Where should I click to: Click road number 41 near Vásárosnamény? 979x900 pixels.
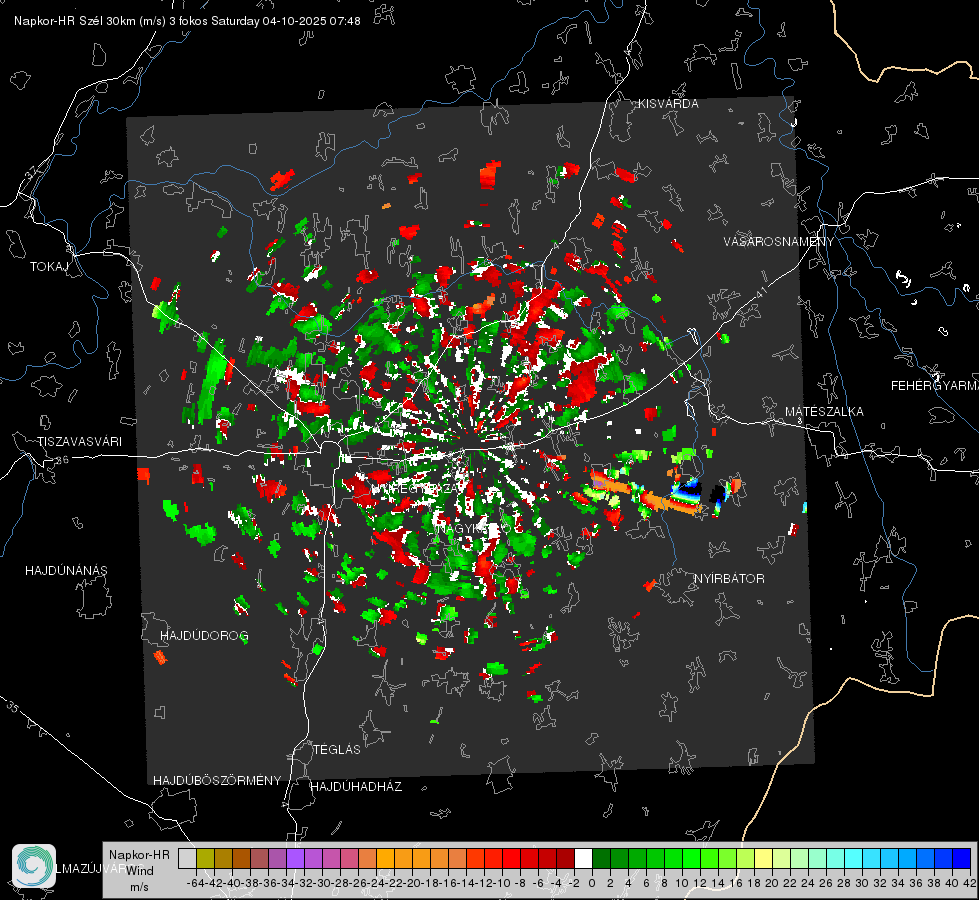pos(760,292)
